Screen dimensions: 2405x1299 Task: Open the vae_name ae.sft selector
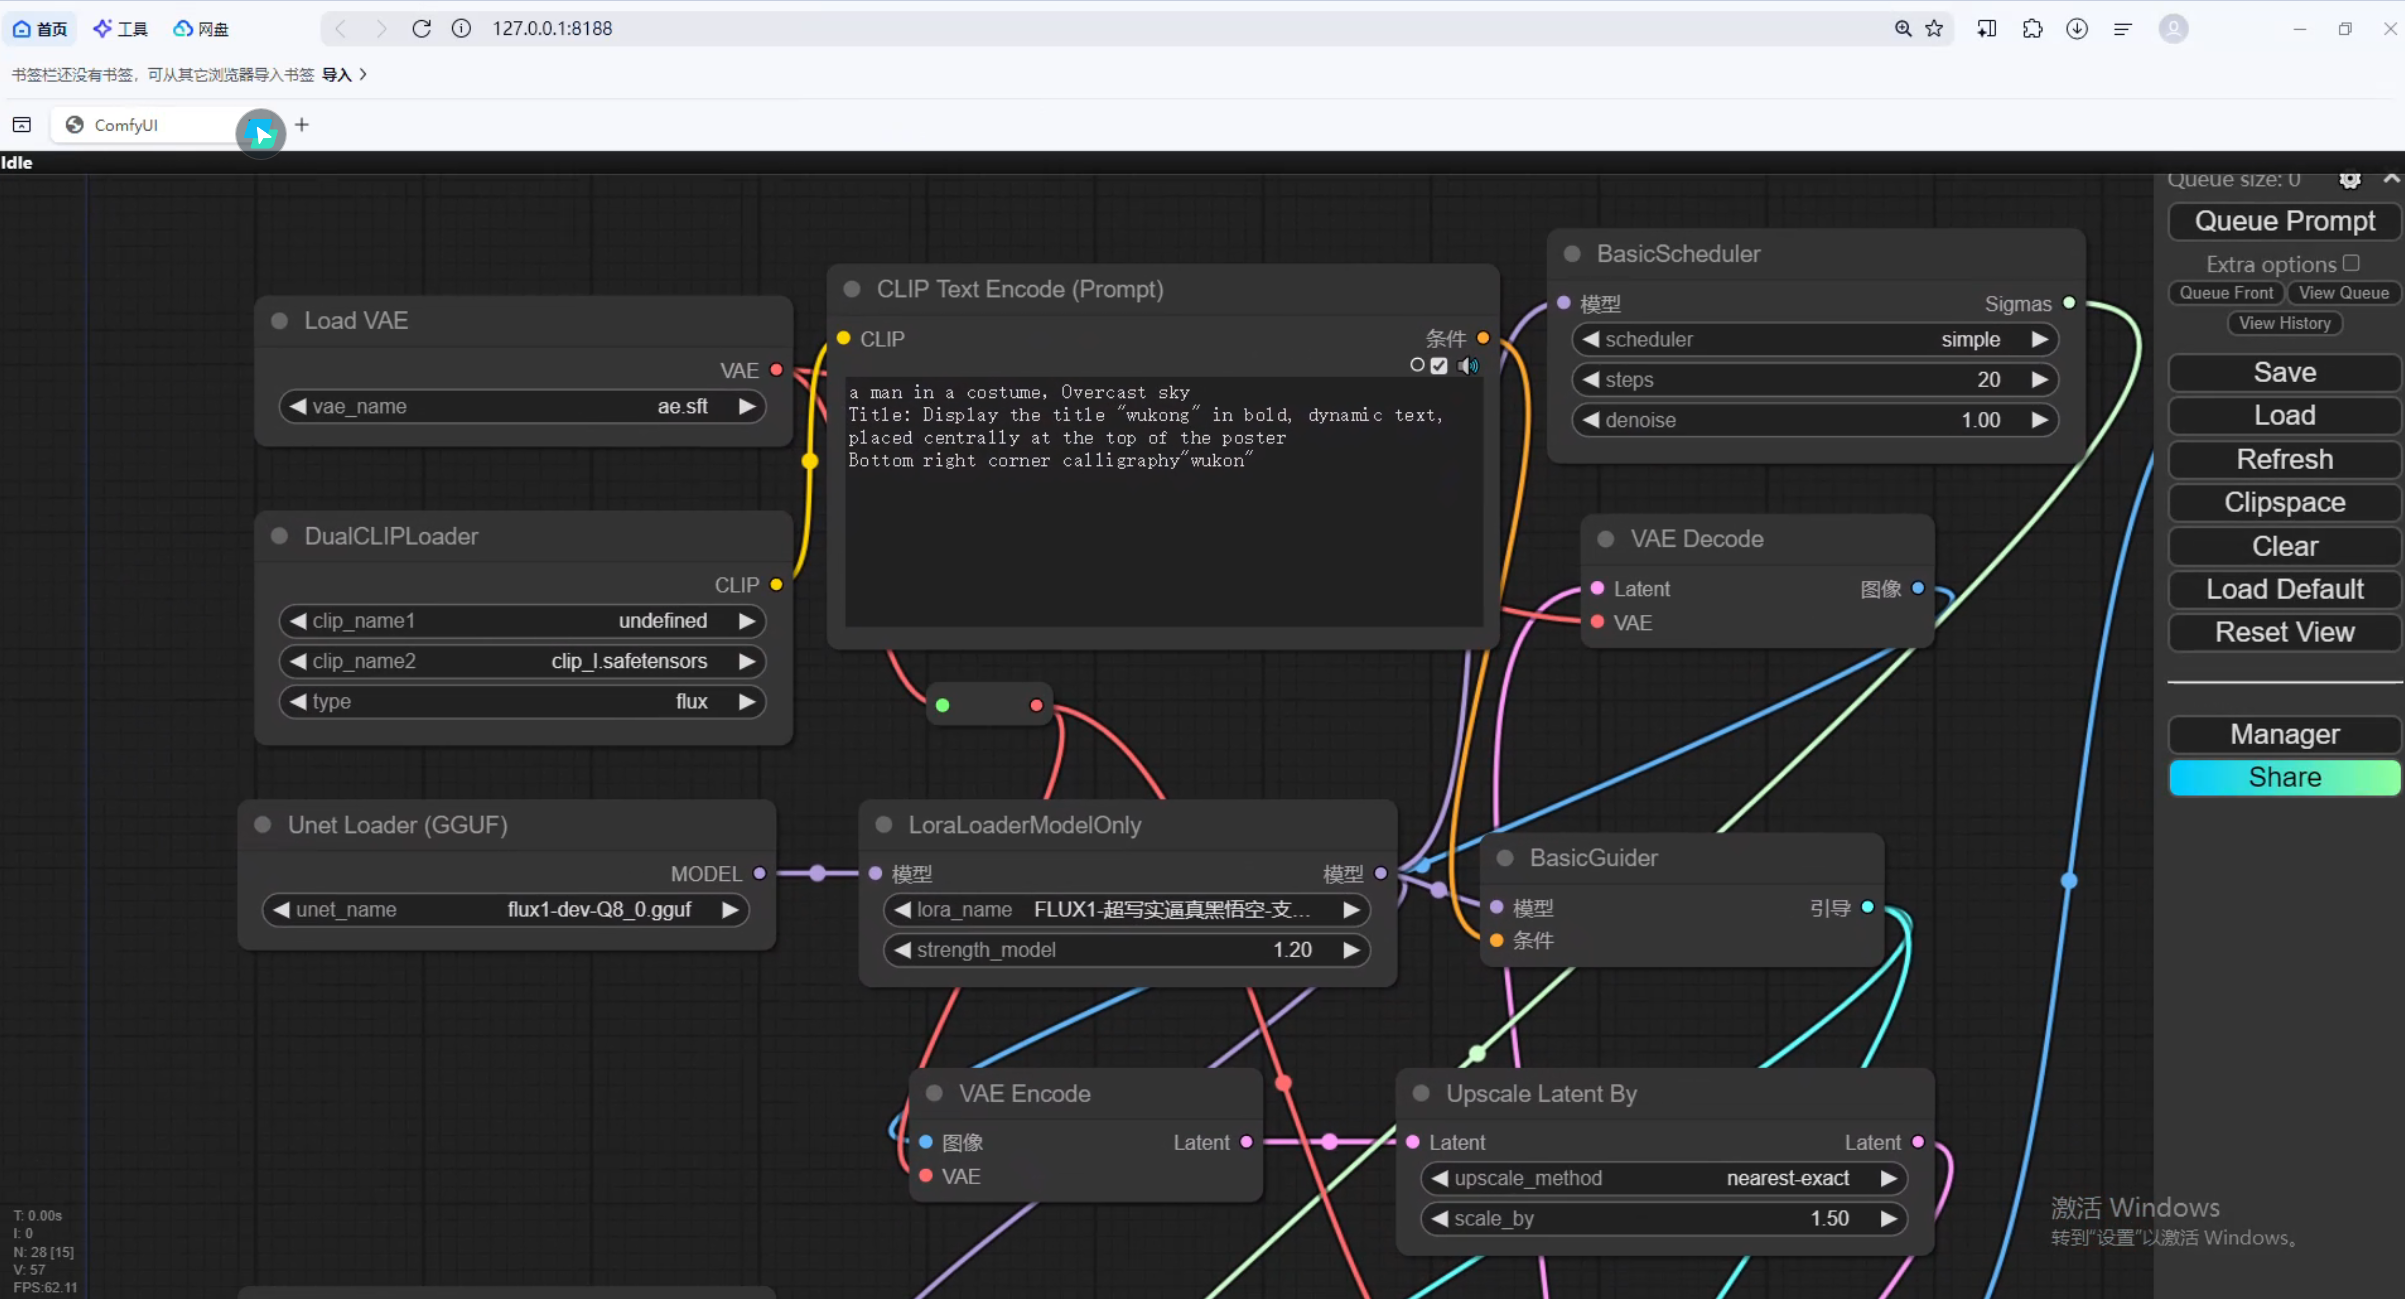coord(522,406)
